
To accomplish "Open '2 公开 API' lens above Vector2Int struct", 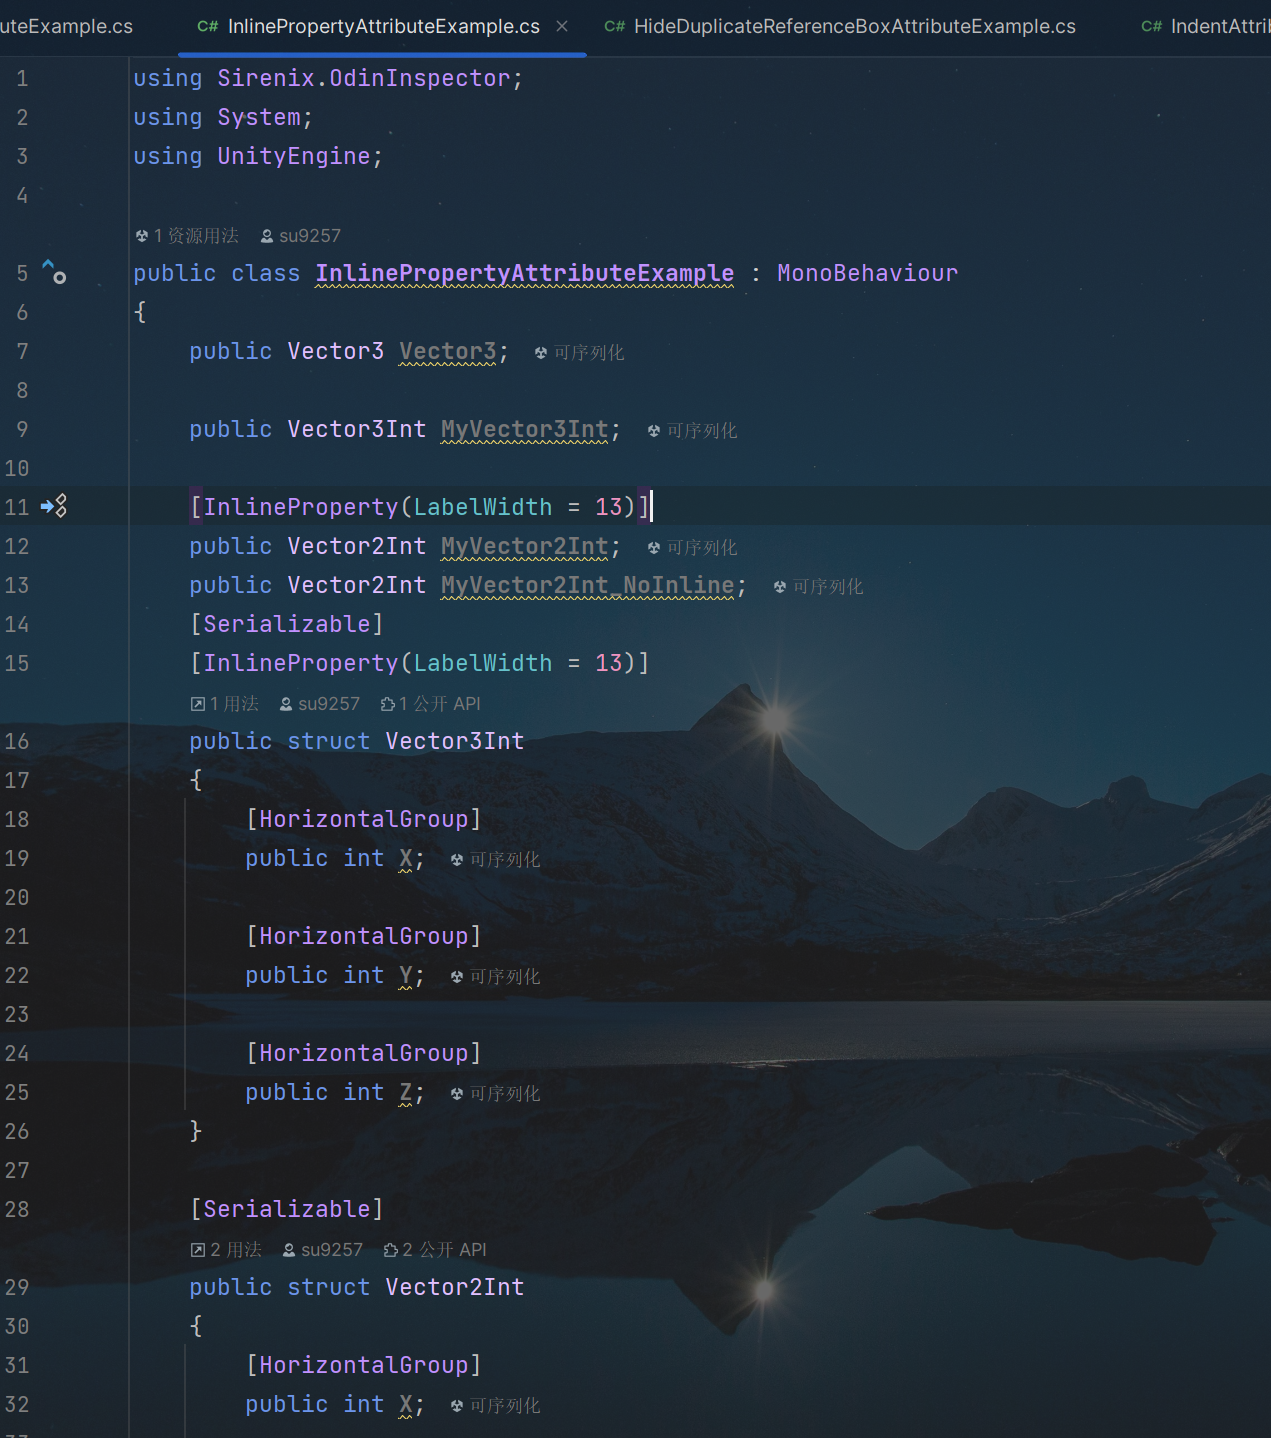I will tap(435, 1250).
